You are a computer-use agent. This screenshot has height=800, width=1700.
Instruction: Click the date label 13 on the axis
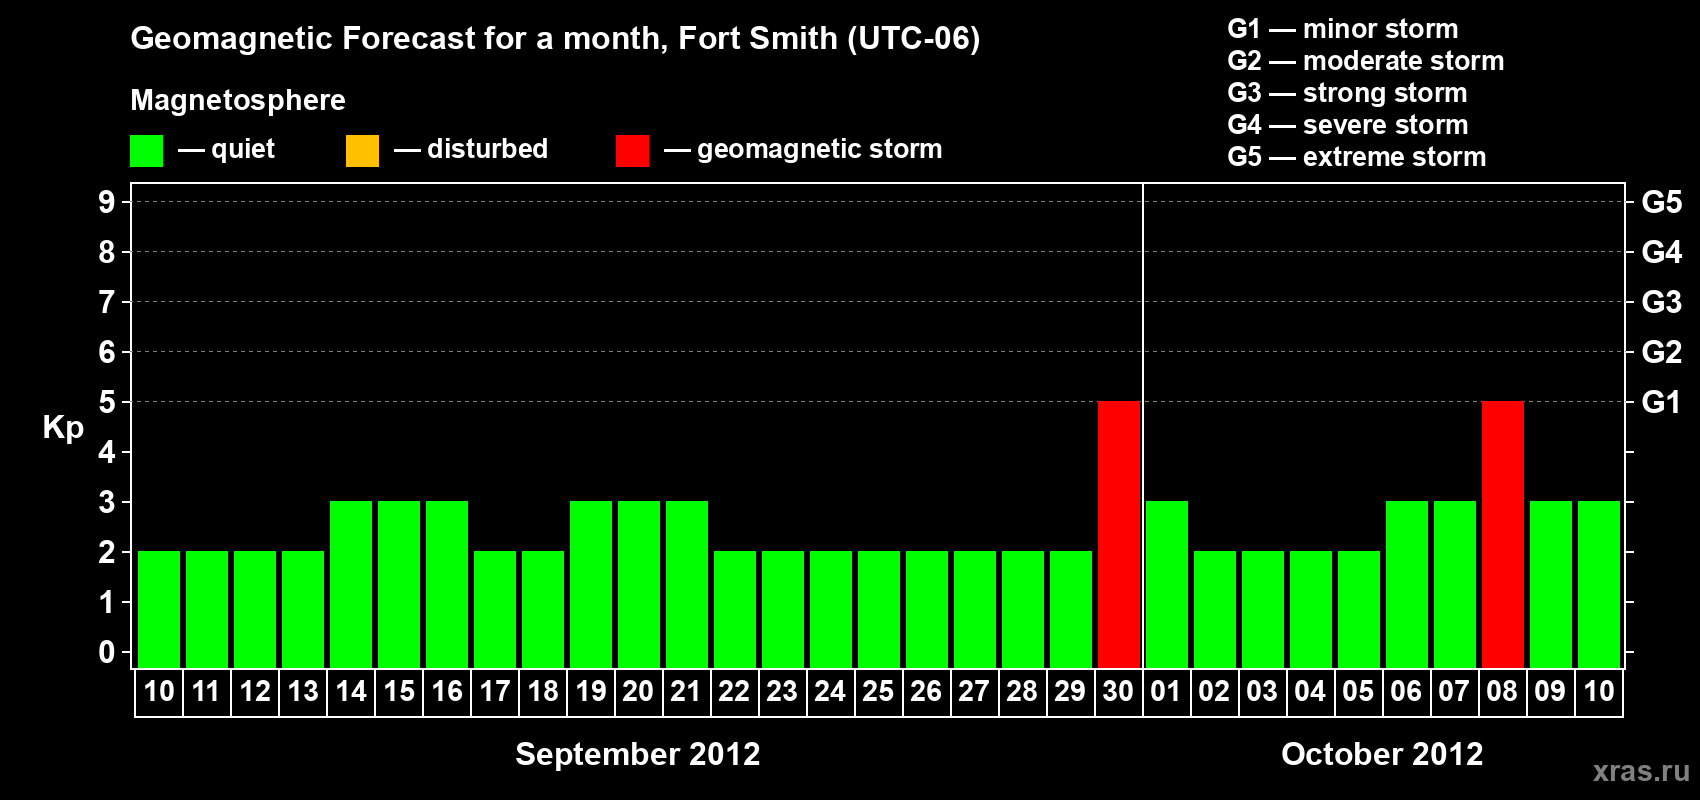point(303,691)
